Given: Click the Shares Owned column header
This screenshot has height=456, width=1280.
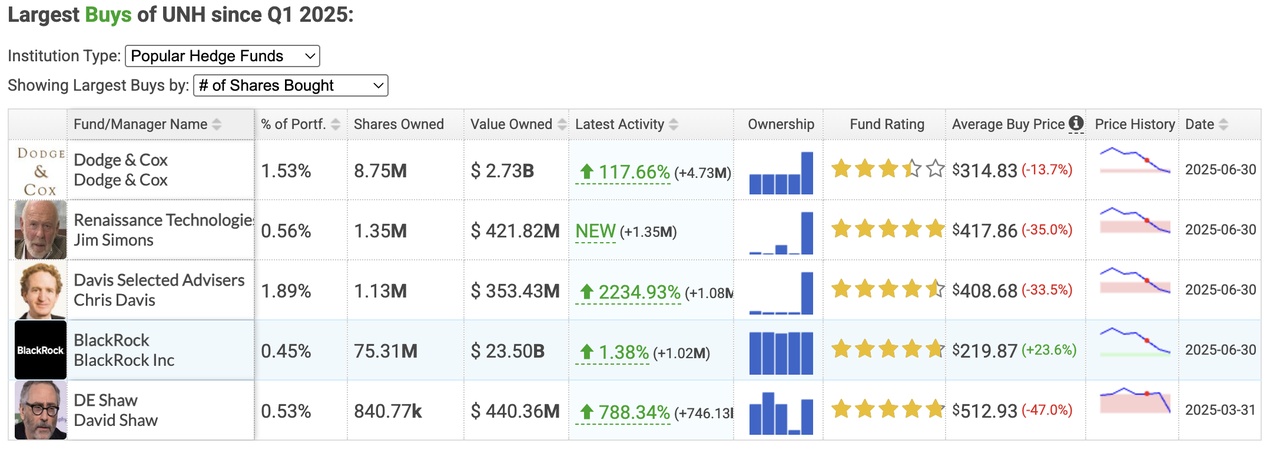Looking at the screenshot, I should point(399,124).
